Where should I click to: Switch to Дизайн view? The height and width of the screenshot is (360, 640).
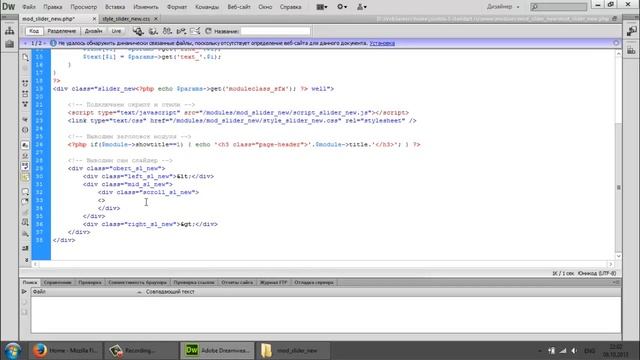click(x=93, y=31)
